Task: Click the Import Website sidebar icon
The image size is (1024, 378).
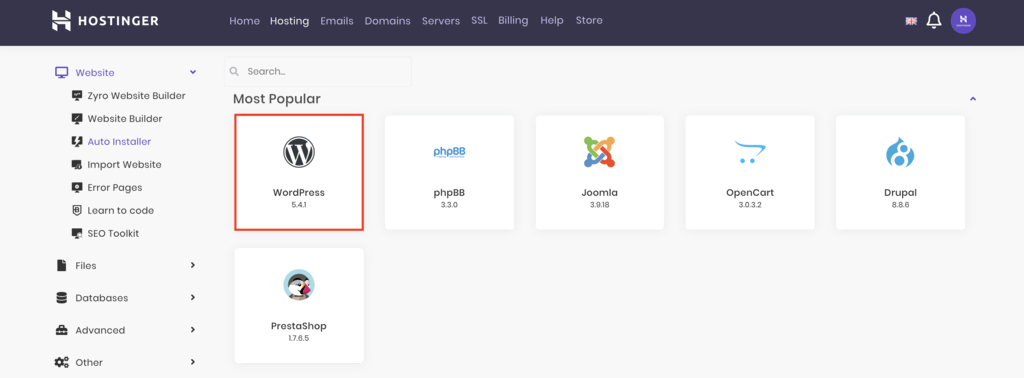Action: click(76, 165)
